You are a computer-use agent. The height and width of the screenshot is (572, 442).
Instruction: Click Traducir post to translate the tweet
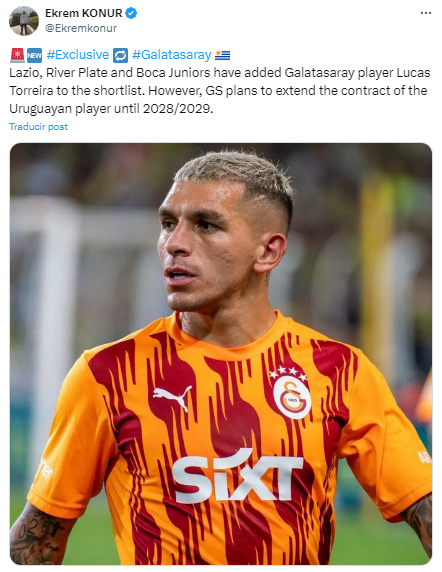(38, 127)
